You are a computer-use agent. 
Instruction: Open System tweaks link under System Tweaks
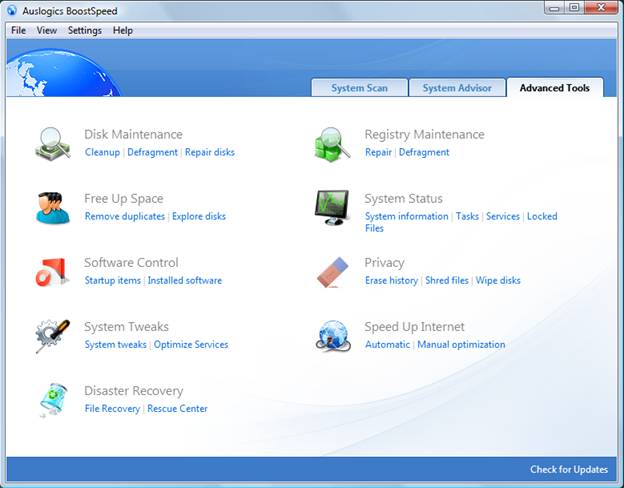115,344
